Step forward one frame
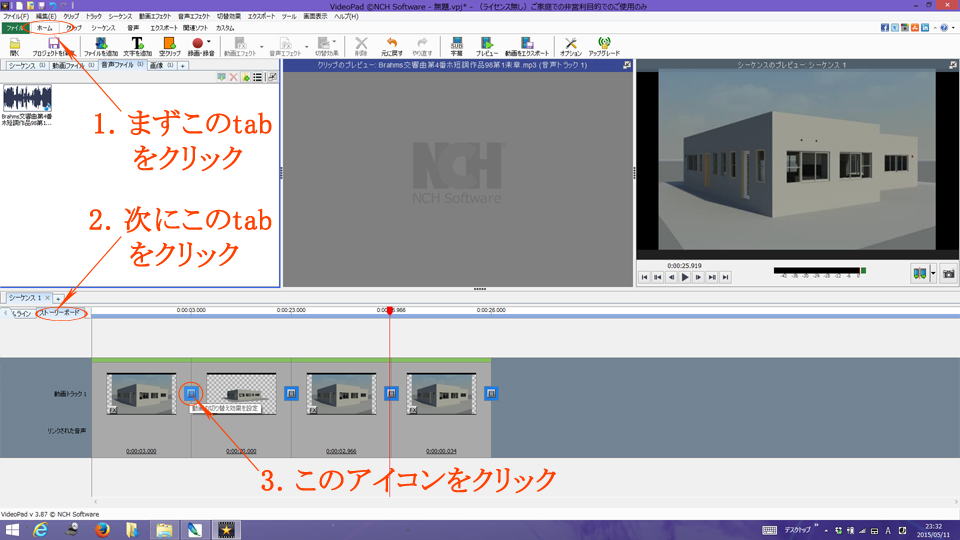This screenshot has height=540, width=960. 698,277
